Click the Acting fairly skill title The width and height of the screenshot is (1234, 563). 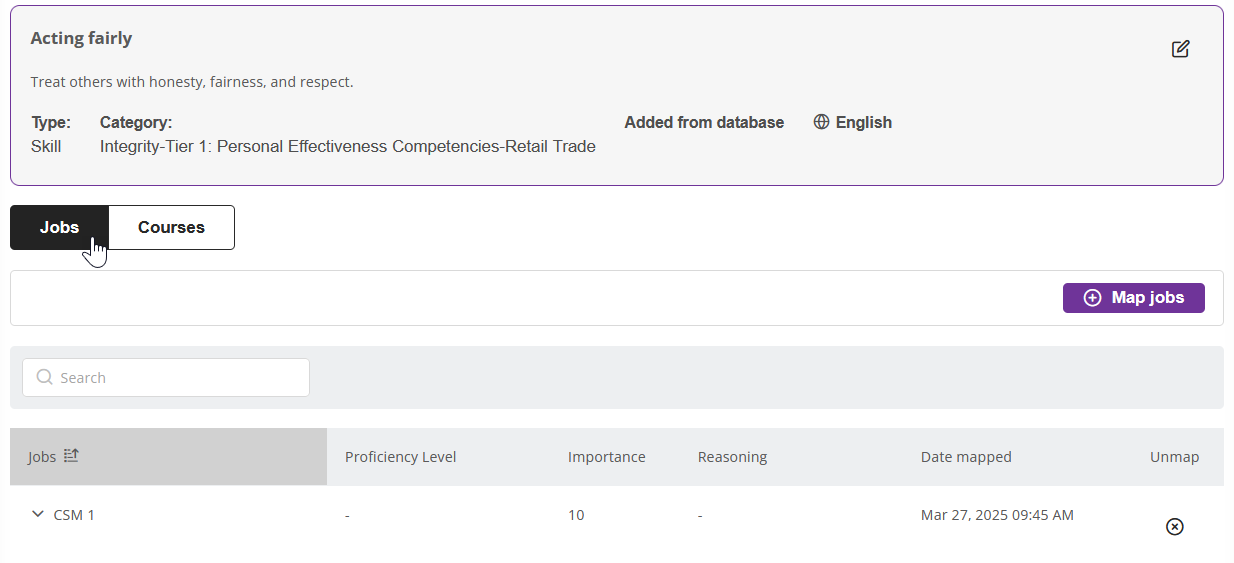[x=81, y=38]
